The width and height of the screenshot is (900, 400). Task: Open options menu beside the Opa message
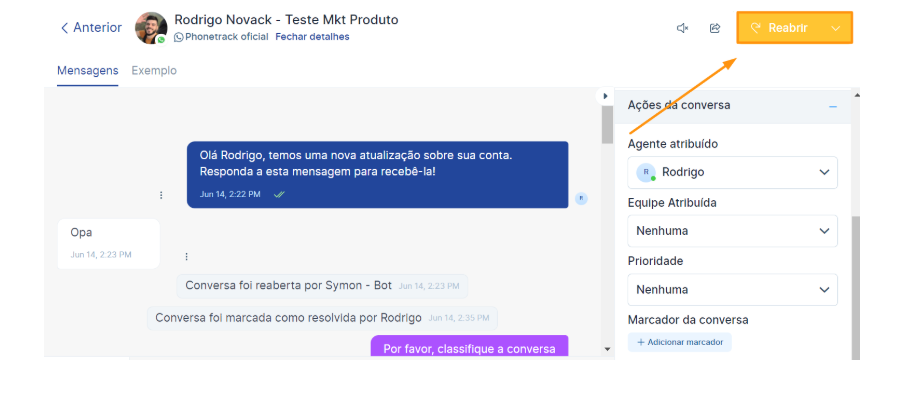[x=186, y=256]
